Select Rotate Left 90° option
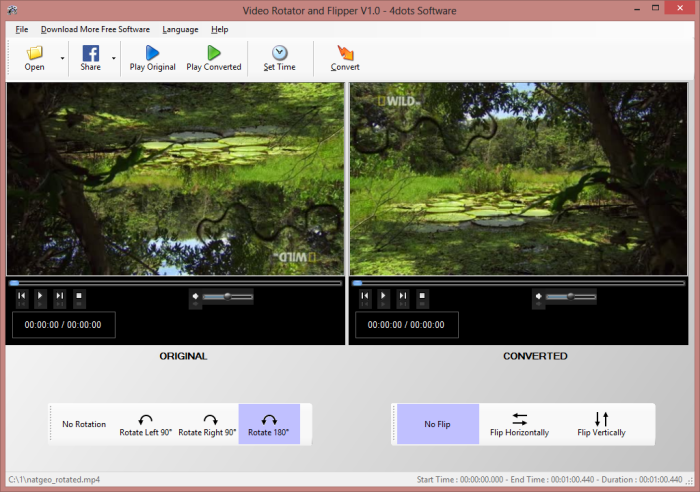The width and height of the screenshot is (700, 492). (145, 424)
